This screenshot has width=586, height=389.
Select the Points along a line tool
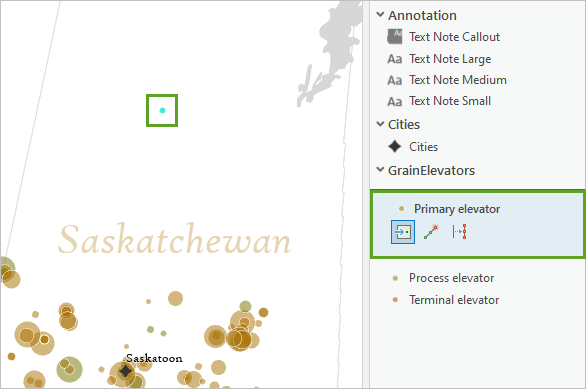click(459, 232)
